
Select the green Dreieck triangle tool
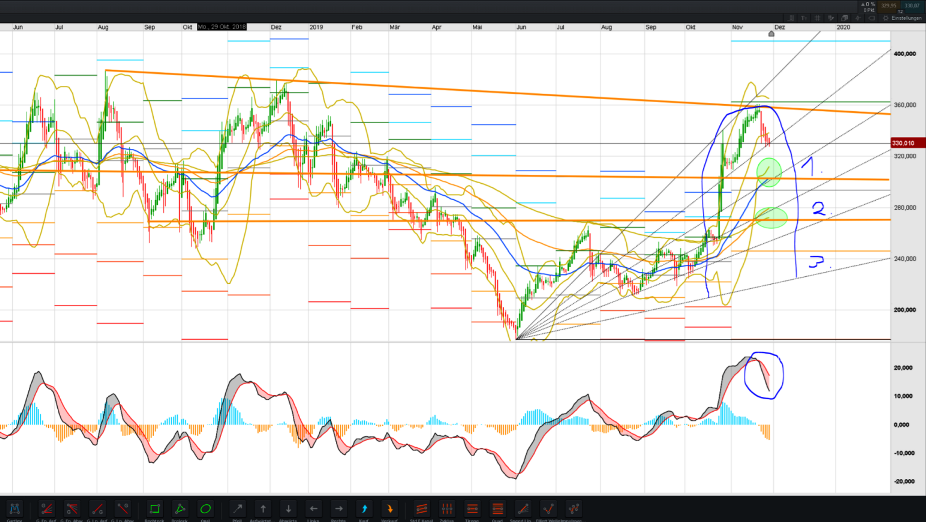pos(180,508)
